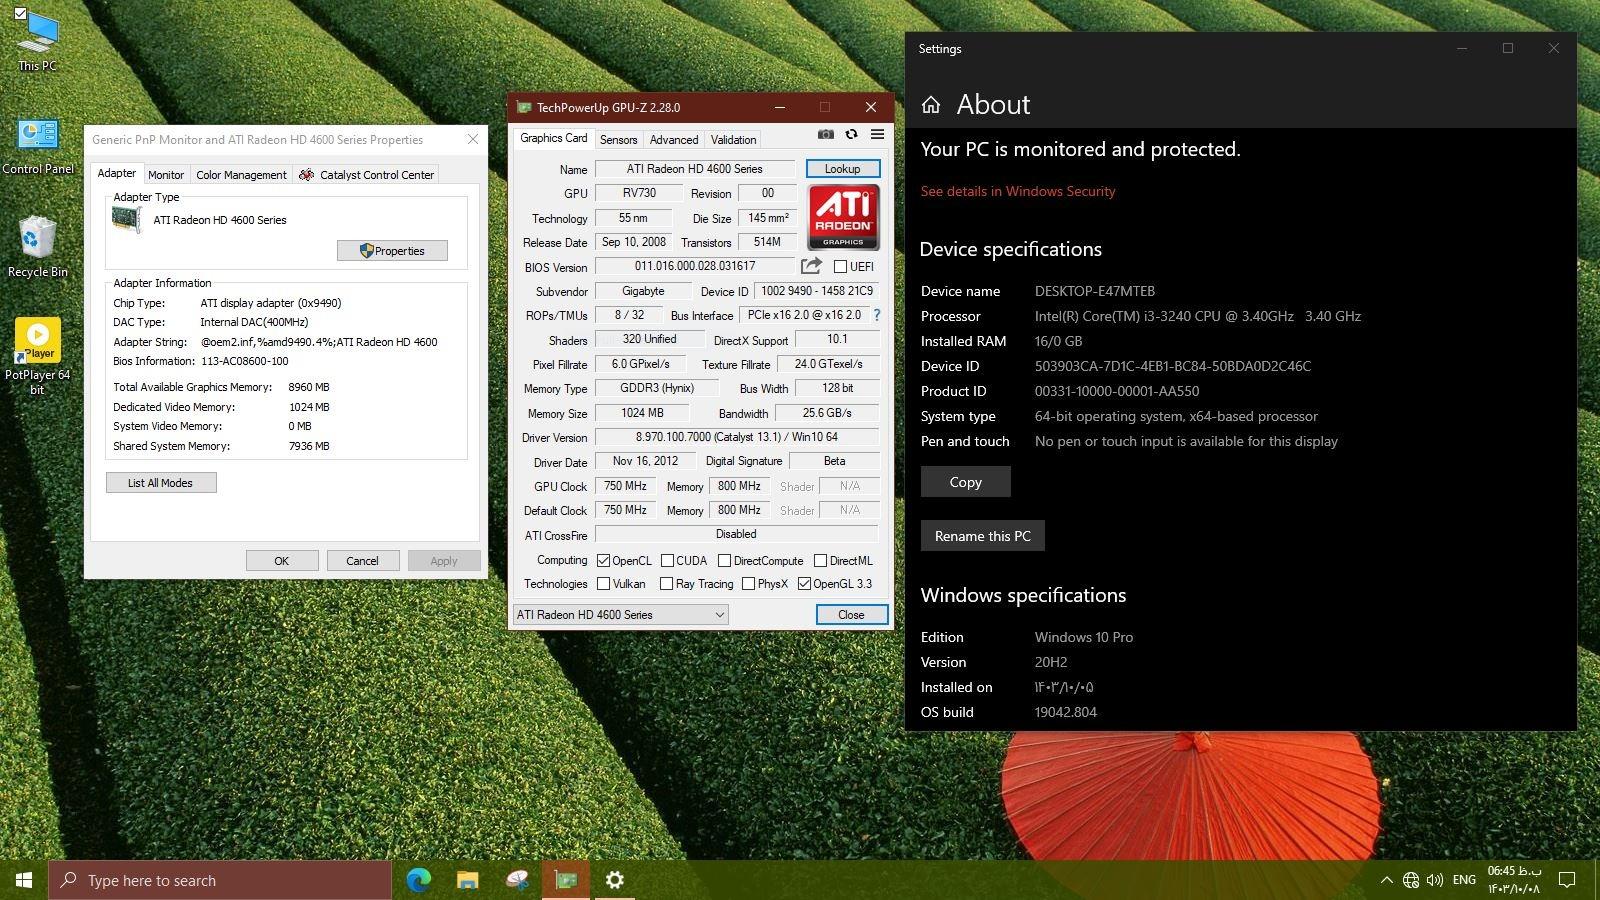
Task: Click the bus interface question mark icon
Action: tap(877, 315)
